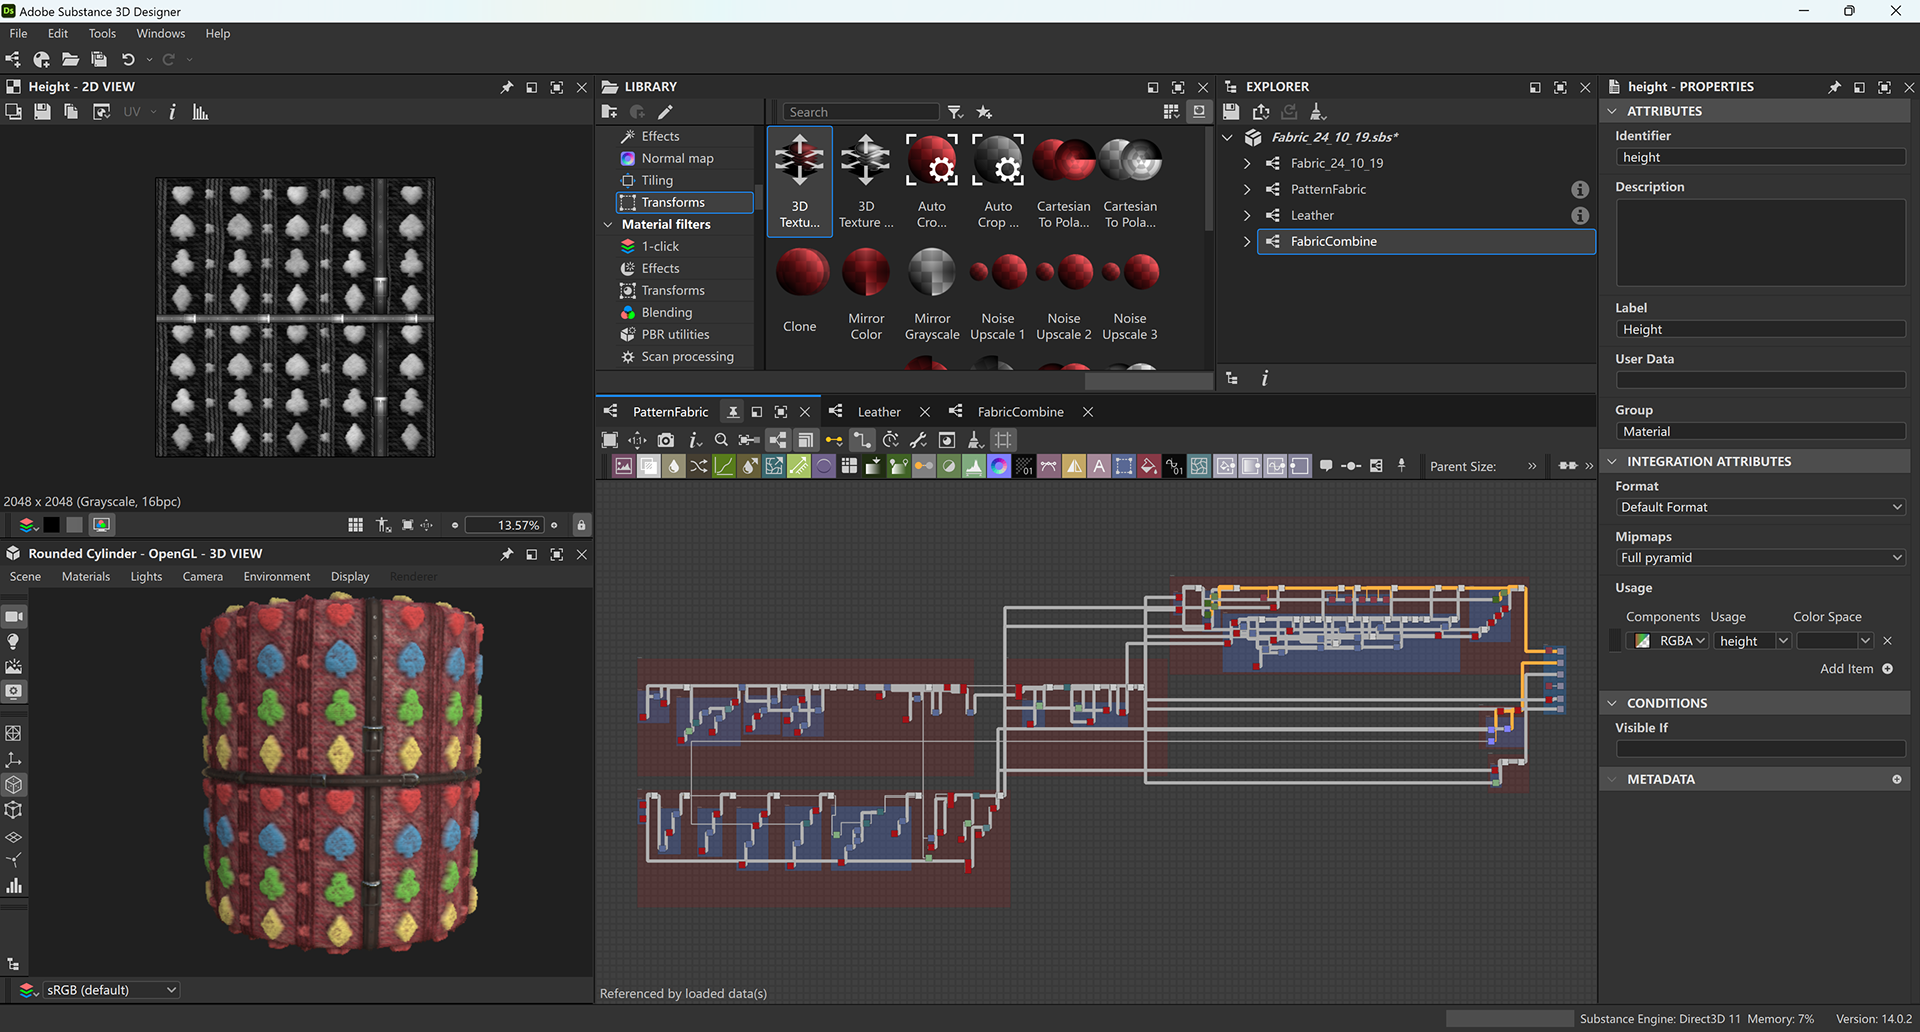Click the undo arrow in main toolbar
The height and width of the screenshot is (1032, 1920).
point(128,60)
